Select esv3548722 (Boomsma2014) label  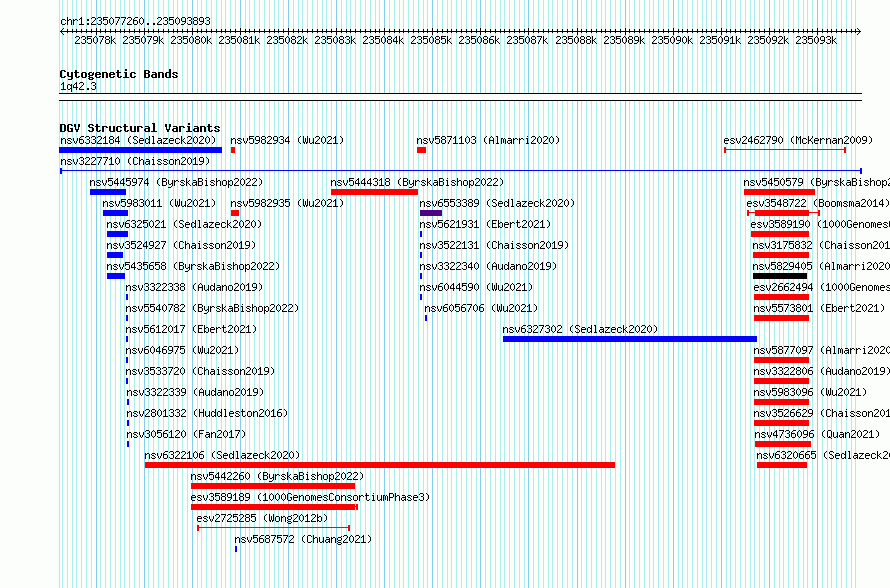click(818, 203)
